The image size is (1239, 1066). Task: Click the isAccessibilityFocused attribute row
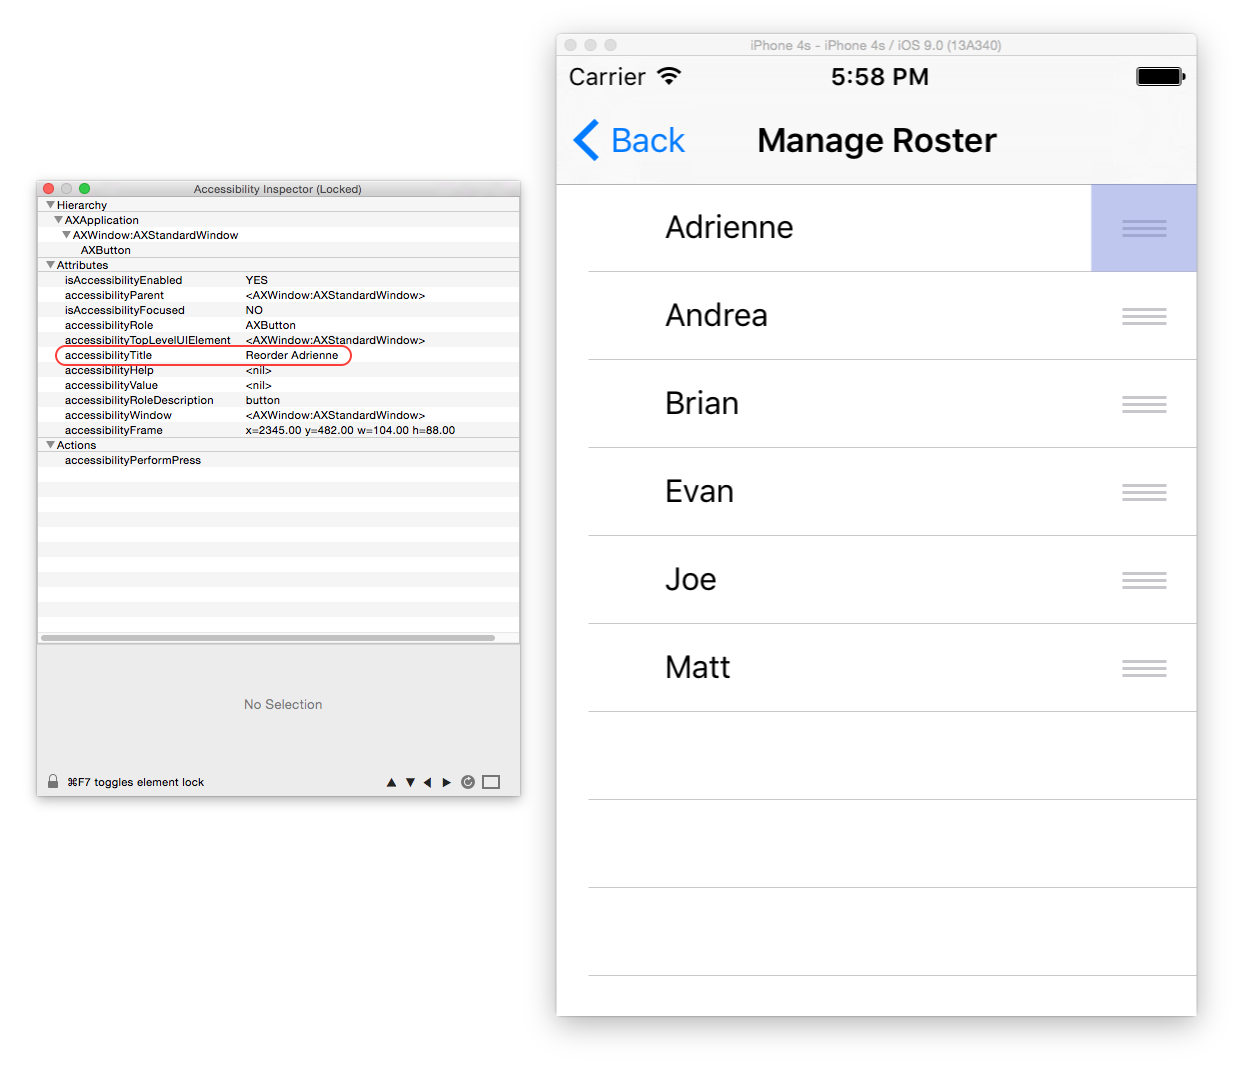278,310
